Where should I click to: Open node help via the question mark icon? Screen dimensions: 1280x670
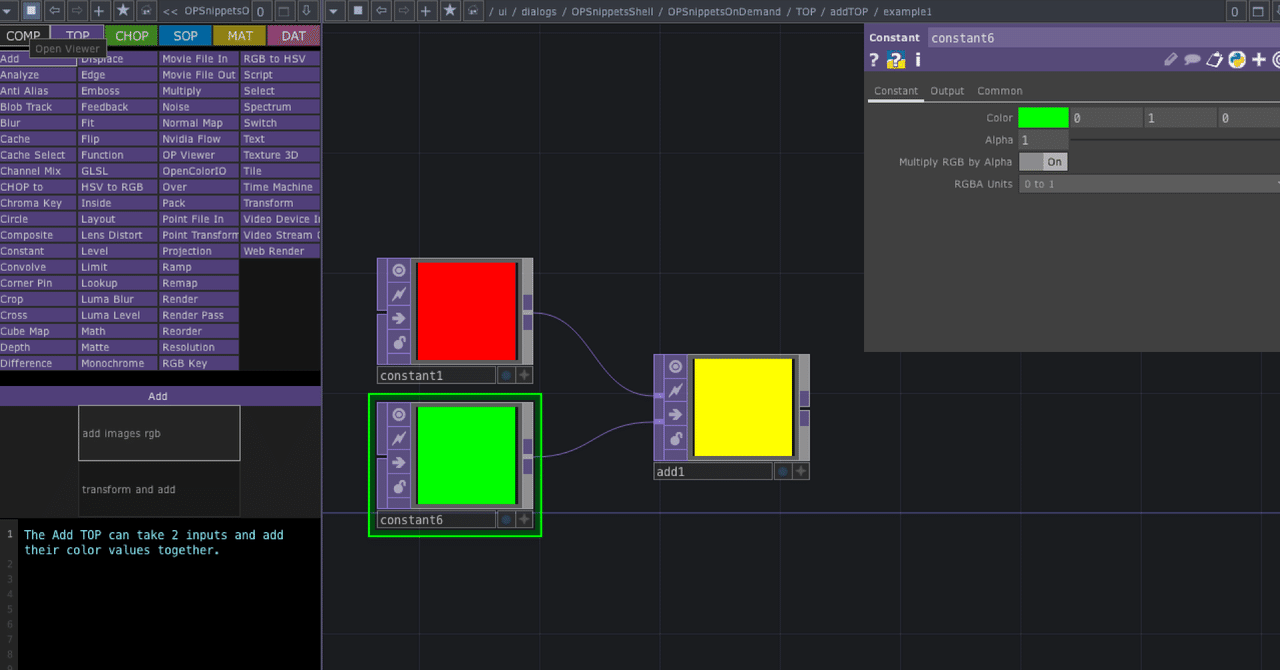coord(874,59)
